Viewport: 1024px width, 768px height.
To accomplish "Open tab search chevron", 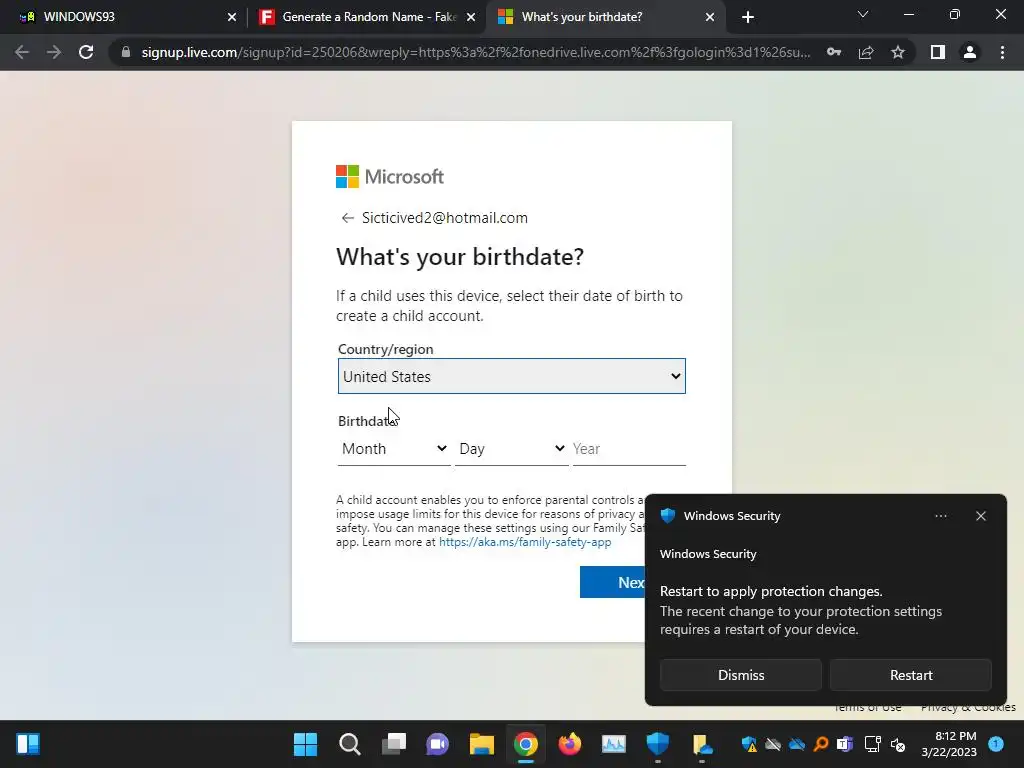I will (863, 14).
